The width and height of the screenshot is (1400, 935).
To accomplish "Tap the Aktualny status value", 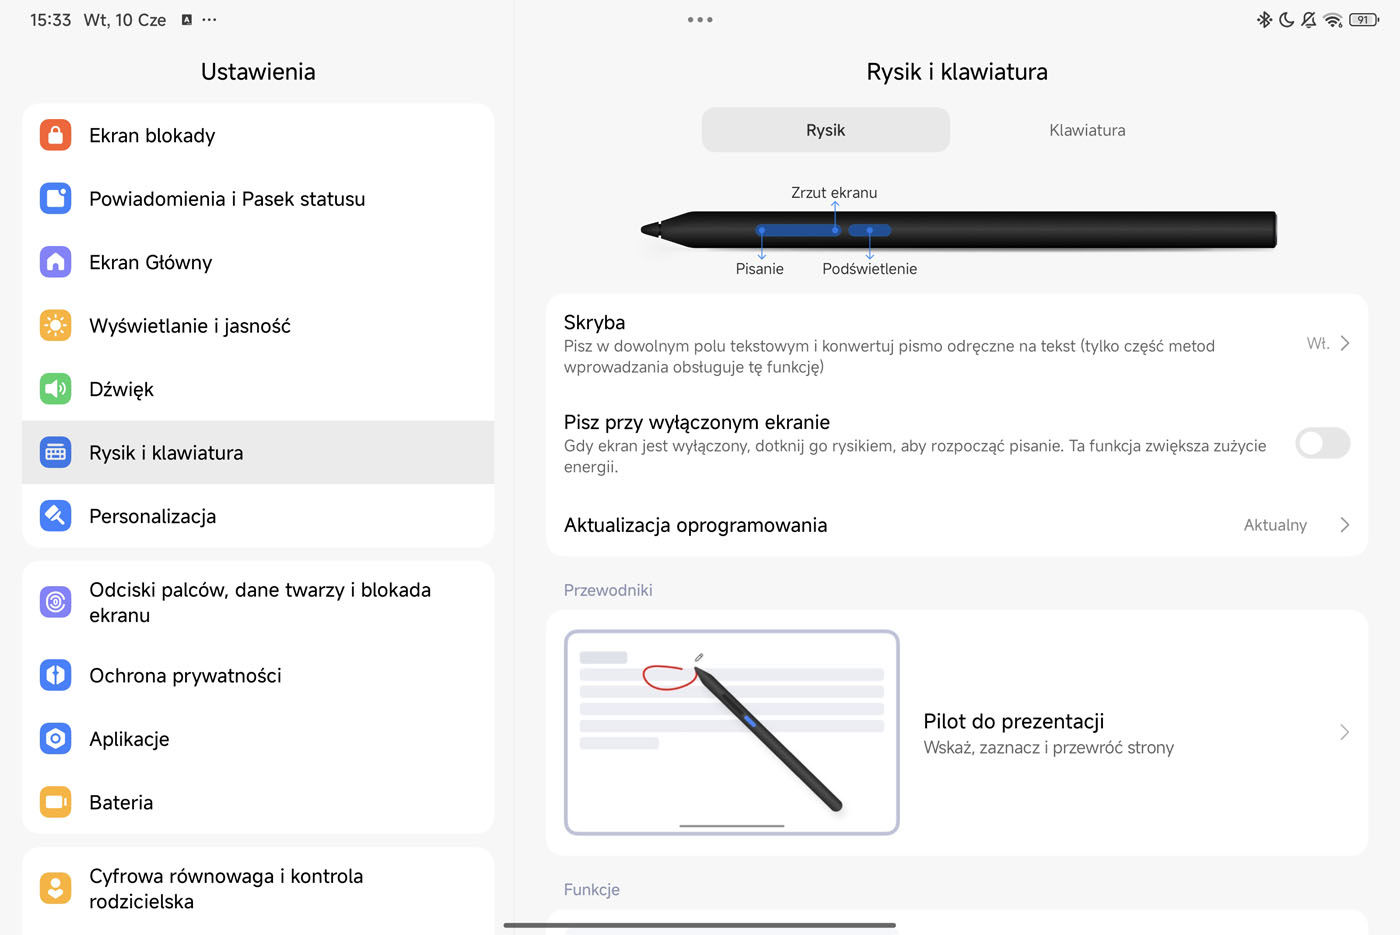I will [x=1275, y=525].
